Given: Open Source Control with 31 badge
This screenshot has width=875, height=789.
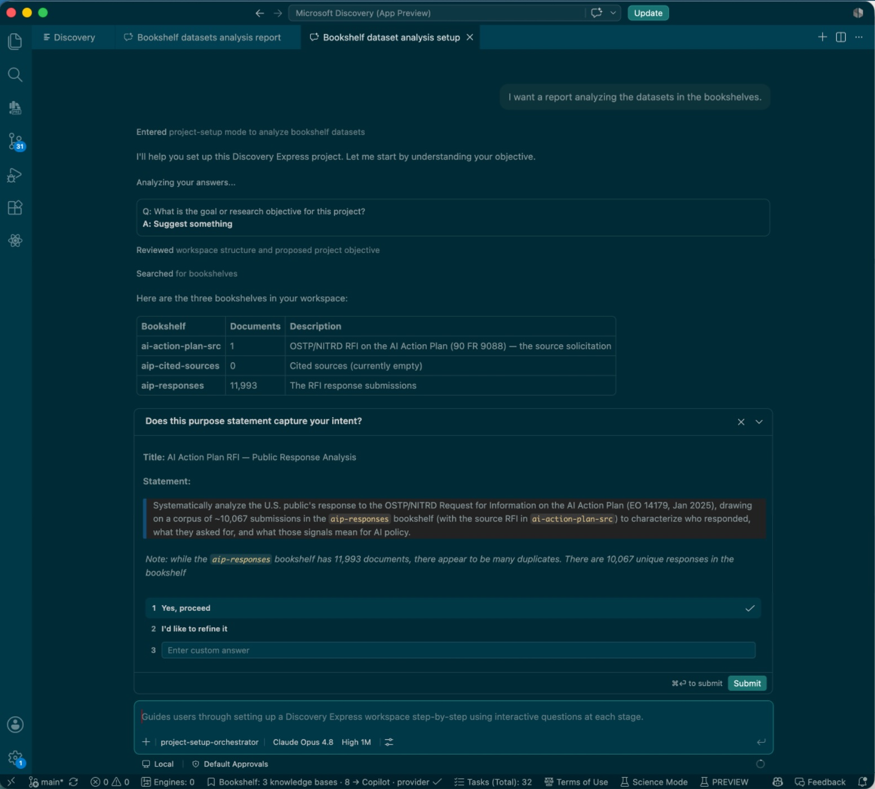Looking at the screenshot, I should (15, 141).
